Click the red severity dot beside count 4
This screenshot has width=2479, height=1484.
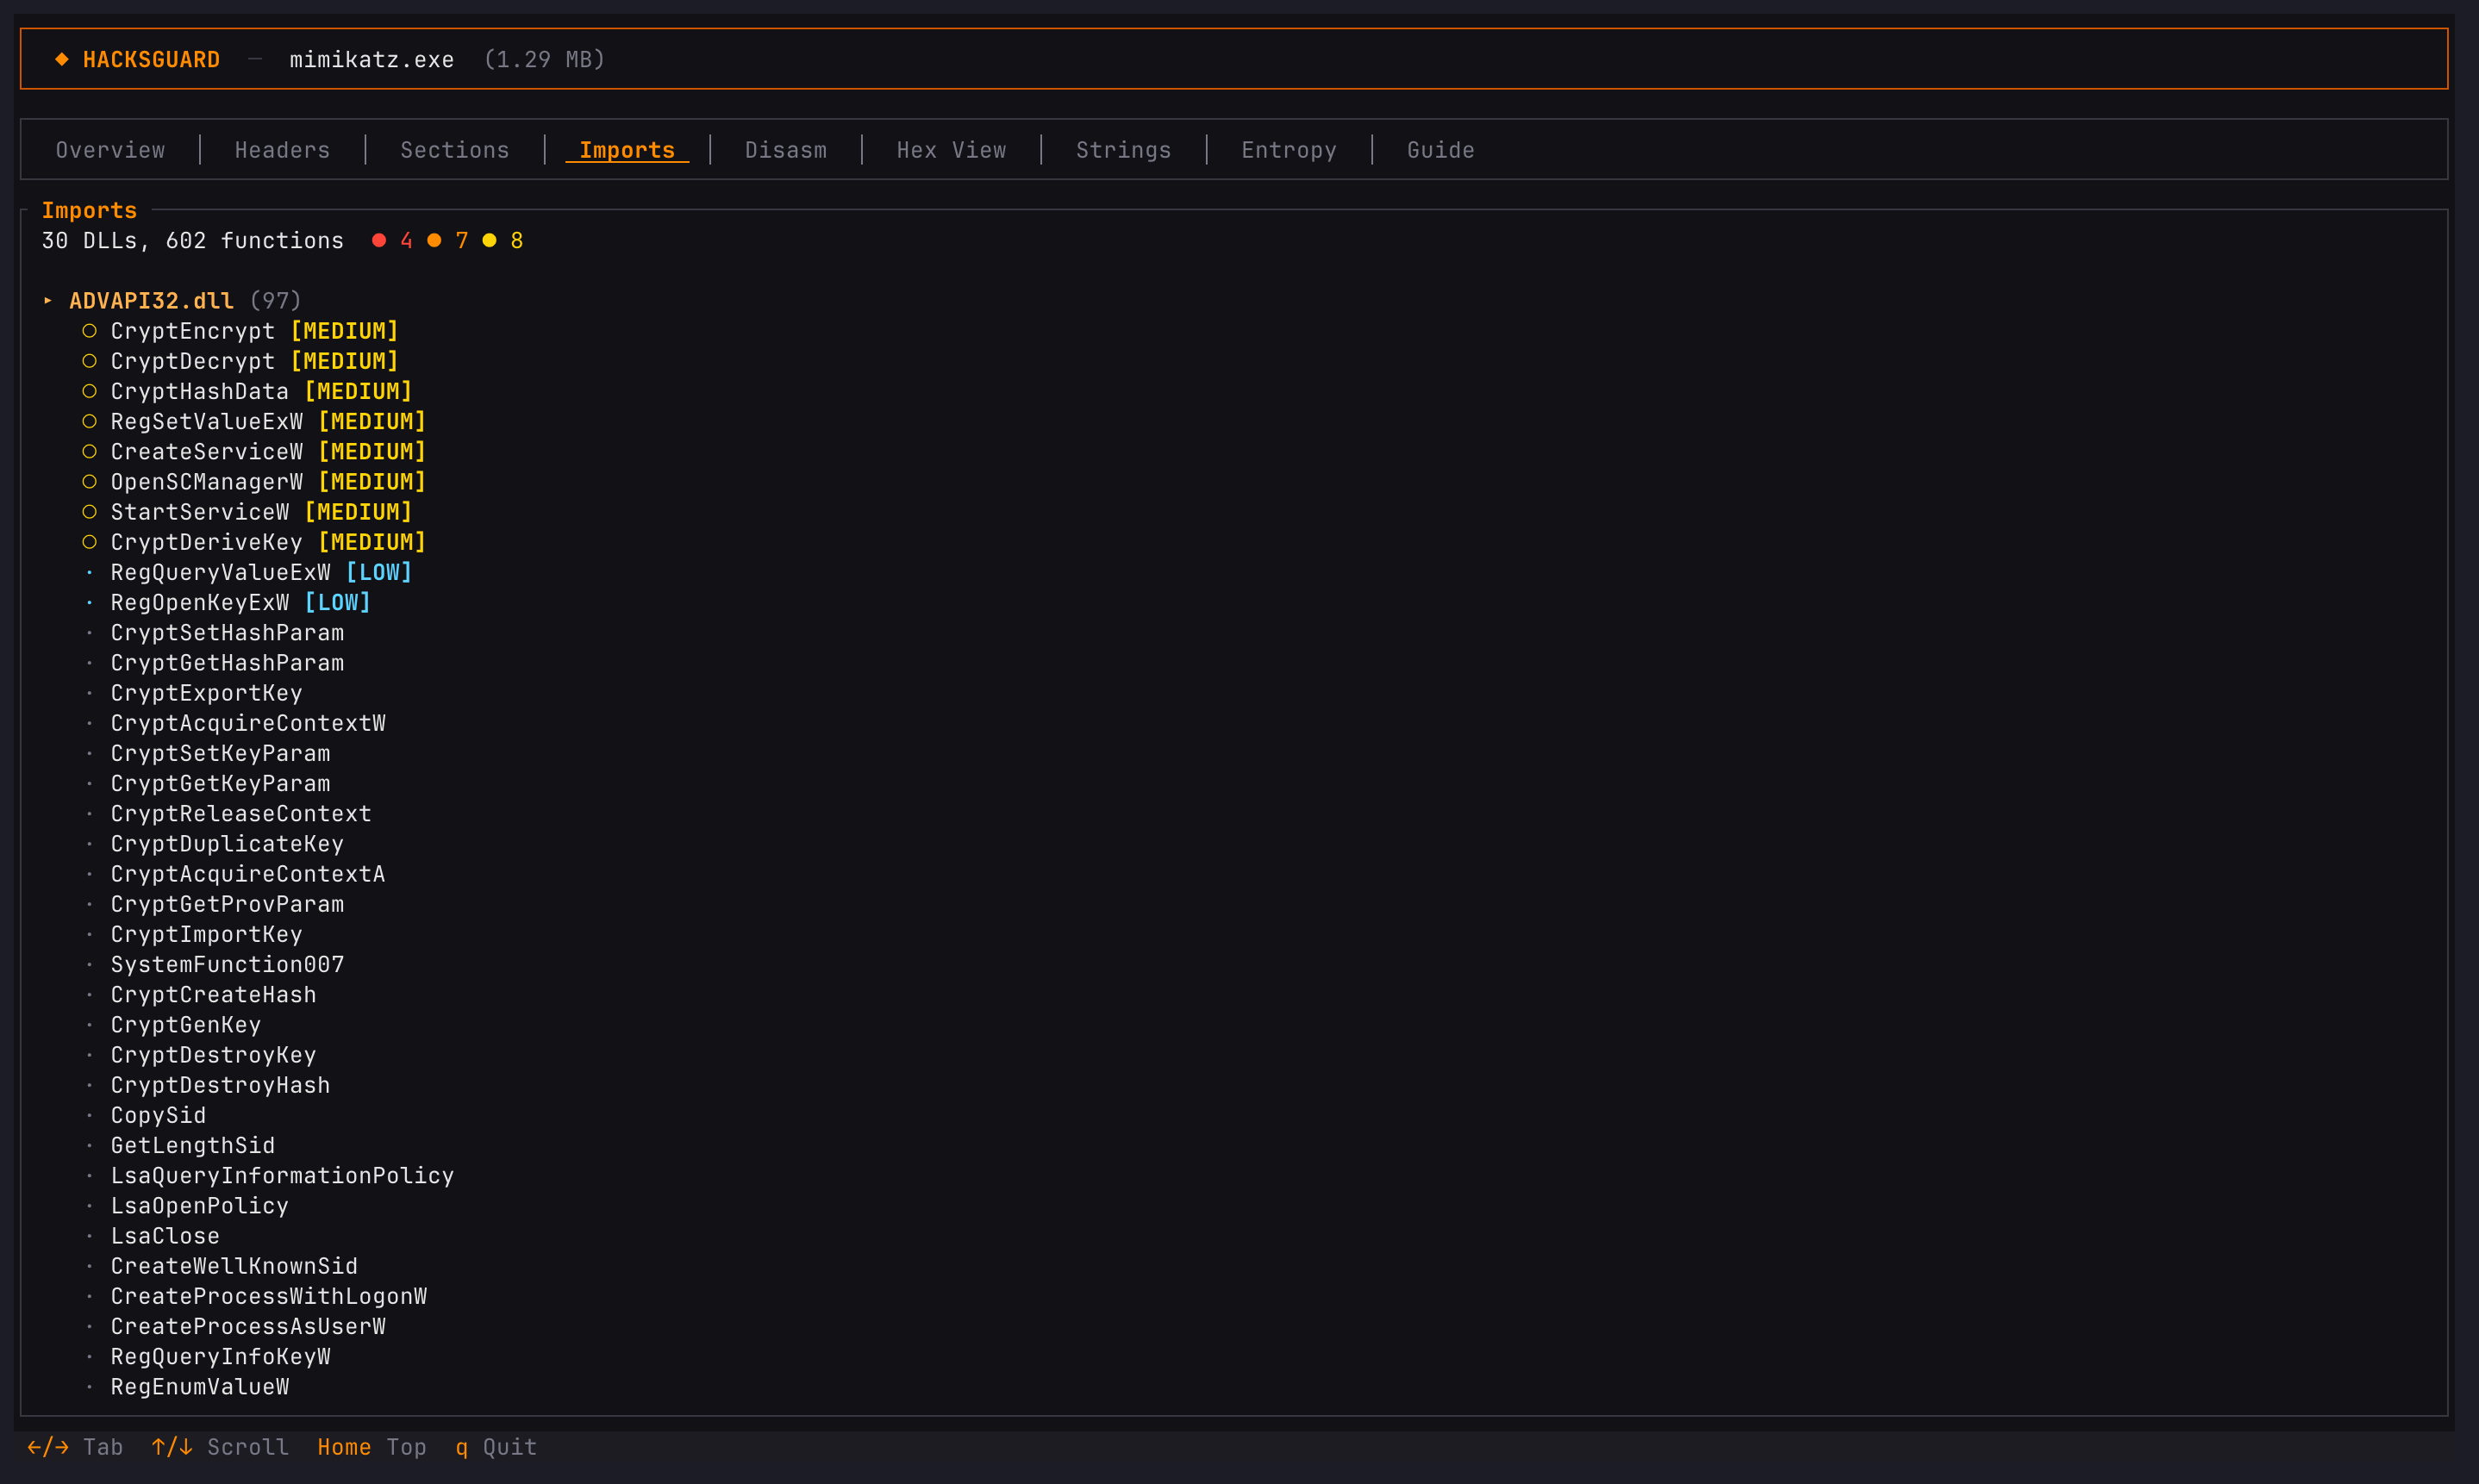tap(379, 240)
